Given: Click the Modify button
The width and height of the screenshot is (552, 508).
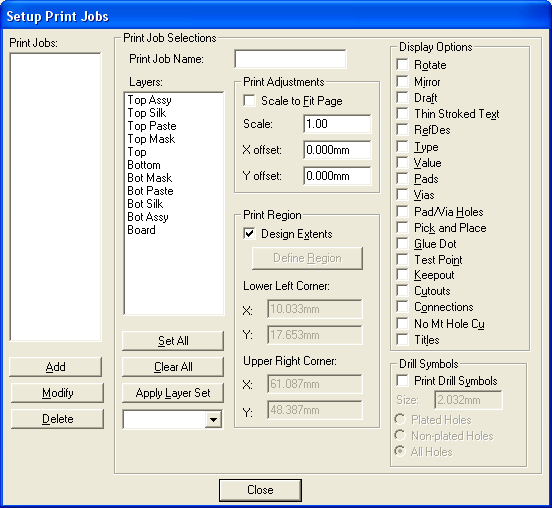Looking at the screenshot, I should coord(57,393).
